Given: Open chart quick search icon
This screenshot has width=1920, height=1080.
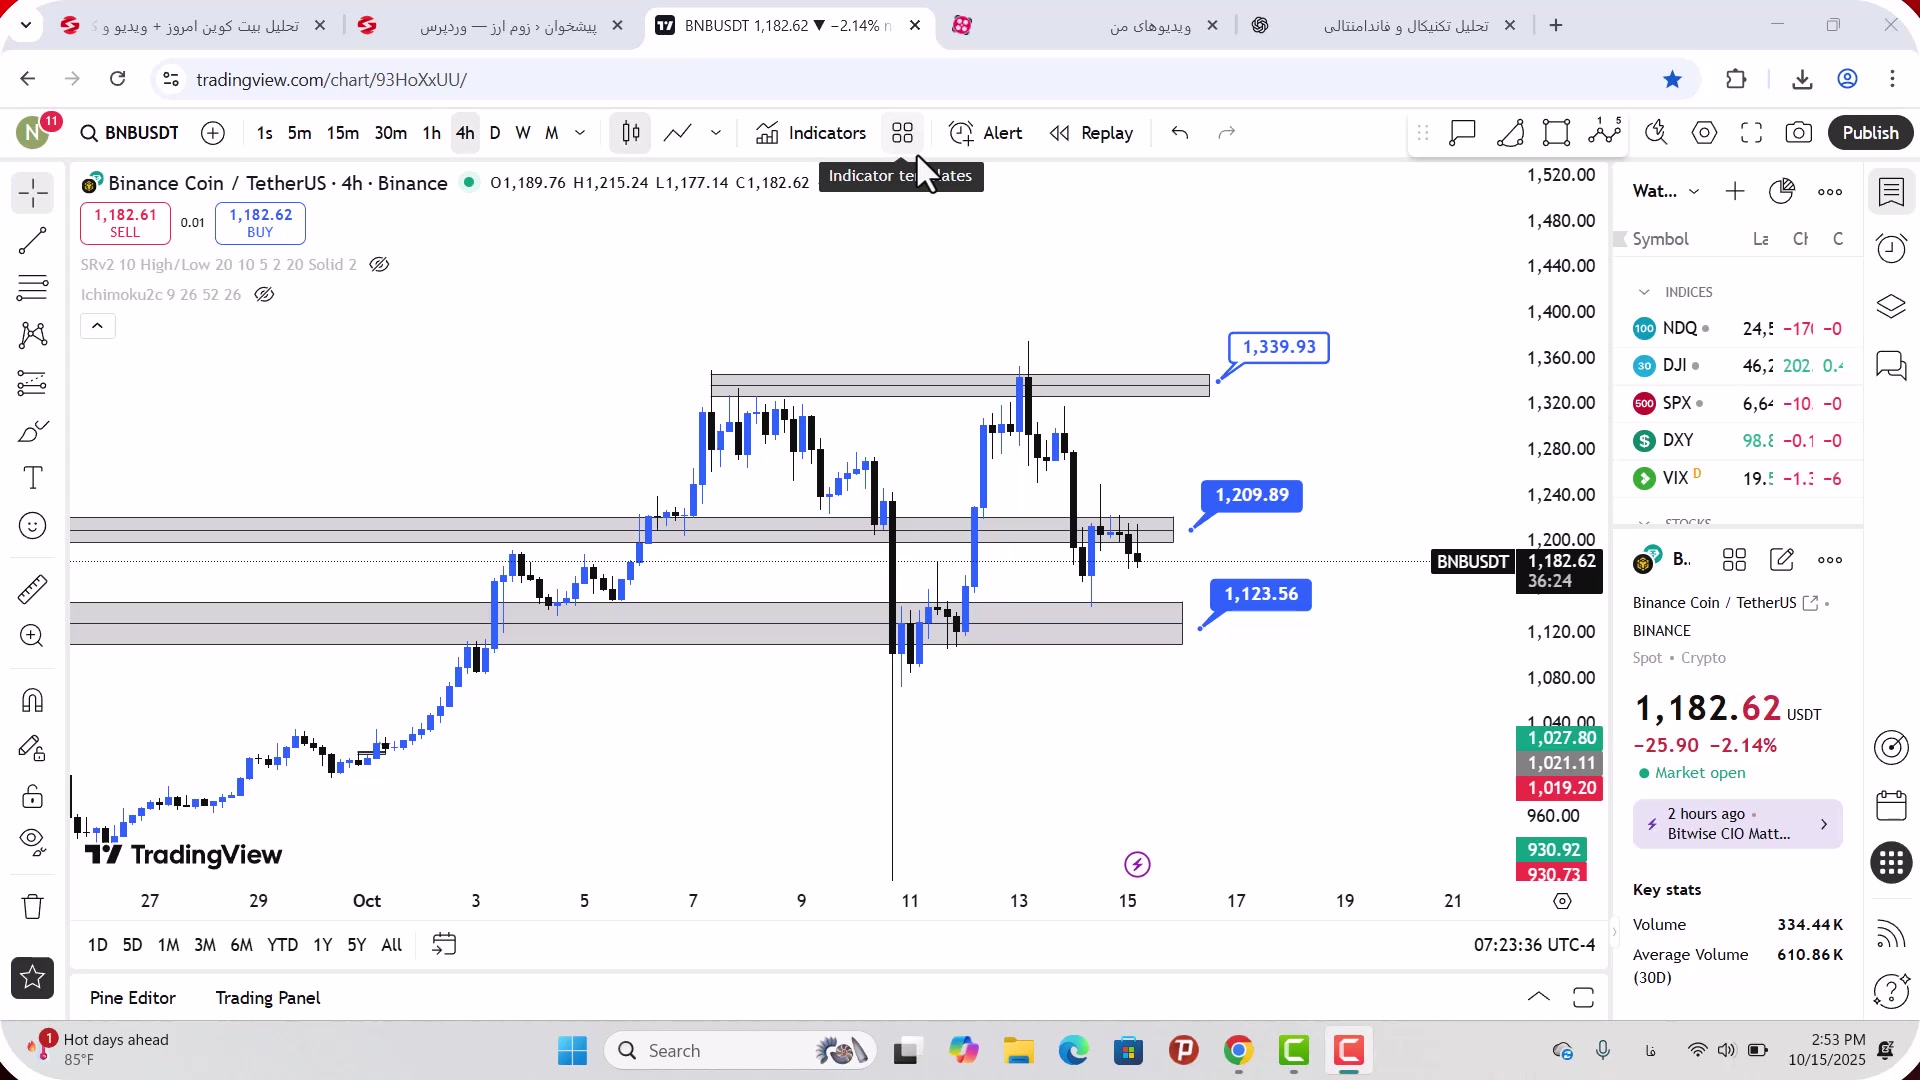Looking at the screenshot, I should 1657,133.
